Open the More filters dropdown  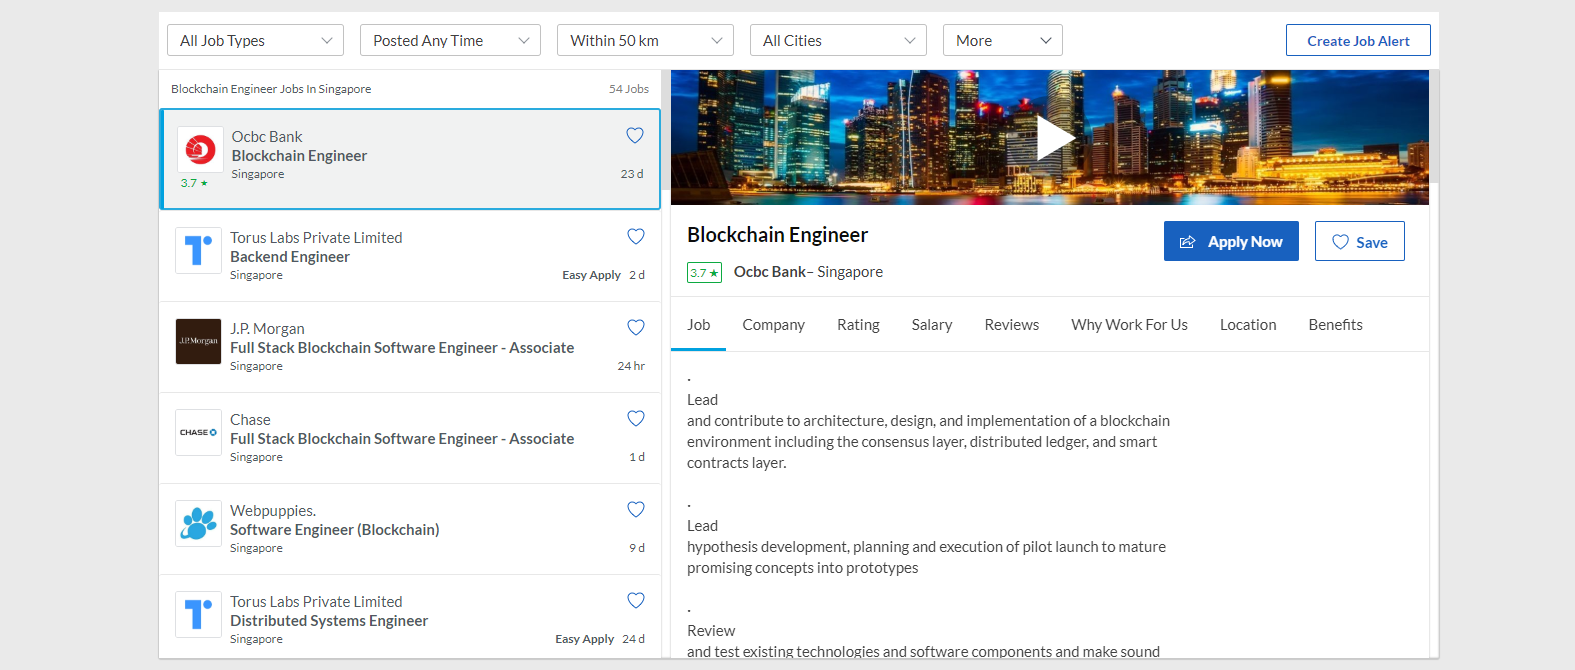click(1002, 40)
